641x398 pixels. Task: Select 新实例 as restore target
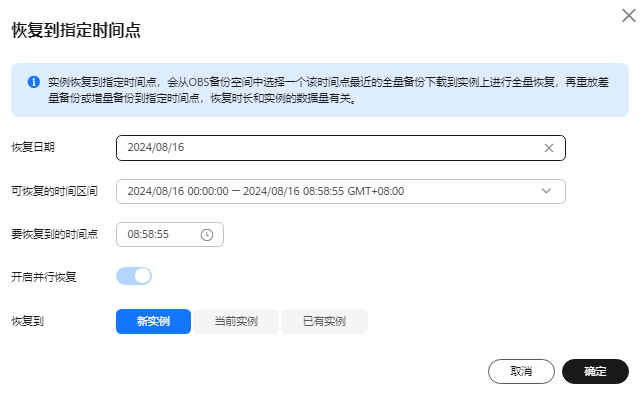click(x=153, y=322)
